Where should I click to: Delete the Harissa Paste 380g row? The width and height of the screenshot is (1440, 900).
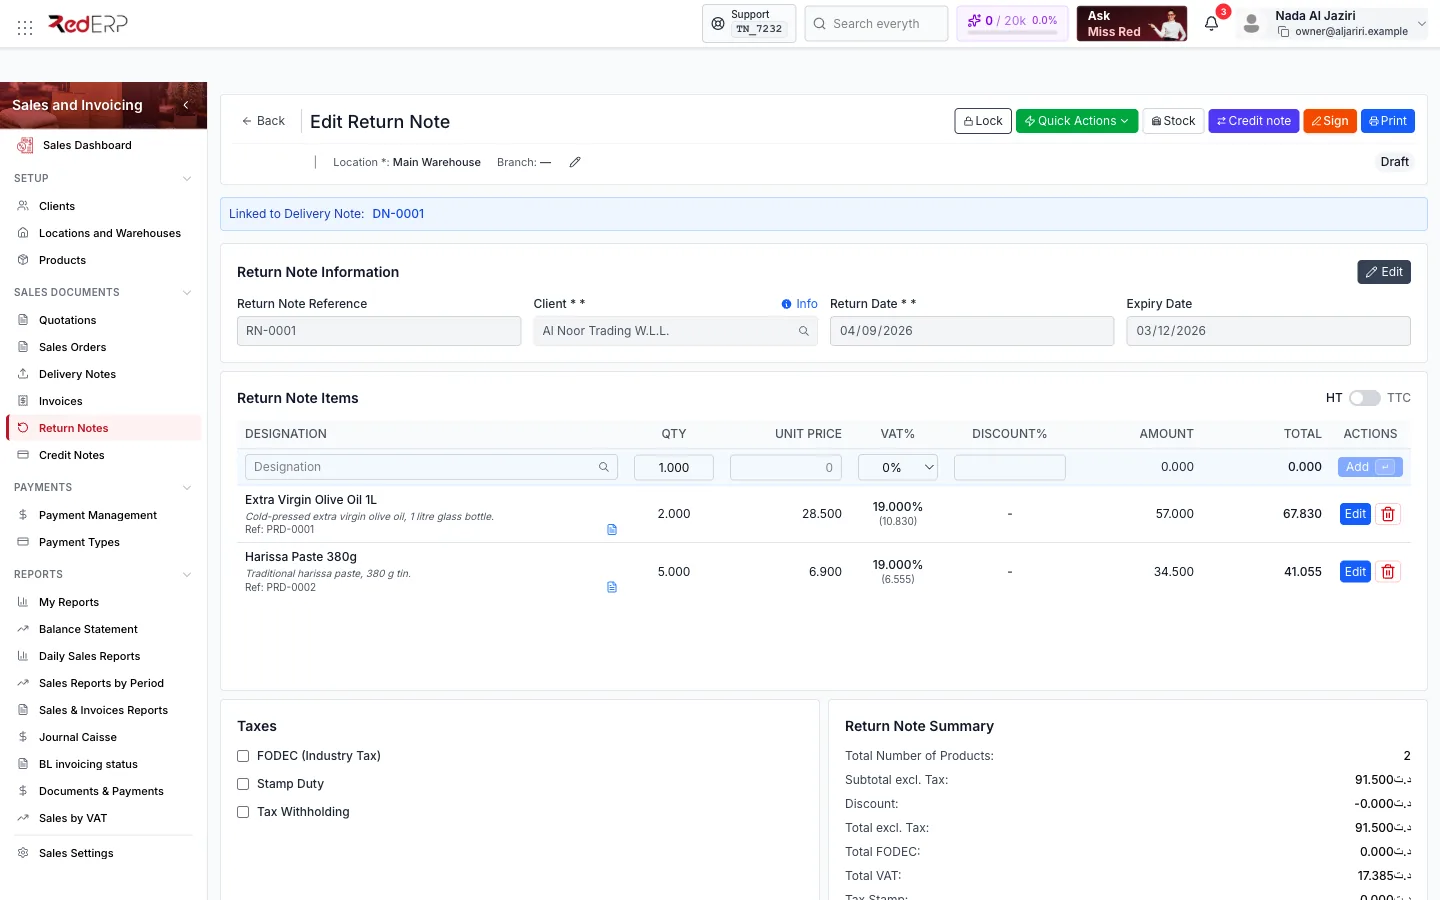tap(1388, 572)
